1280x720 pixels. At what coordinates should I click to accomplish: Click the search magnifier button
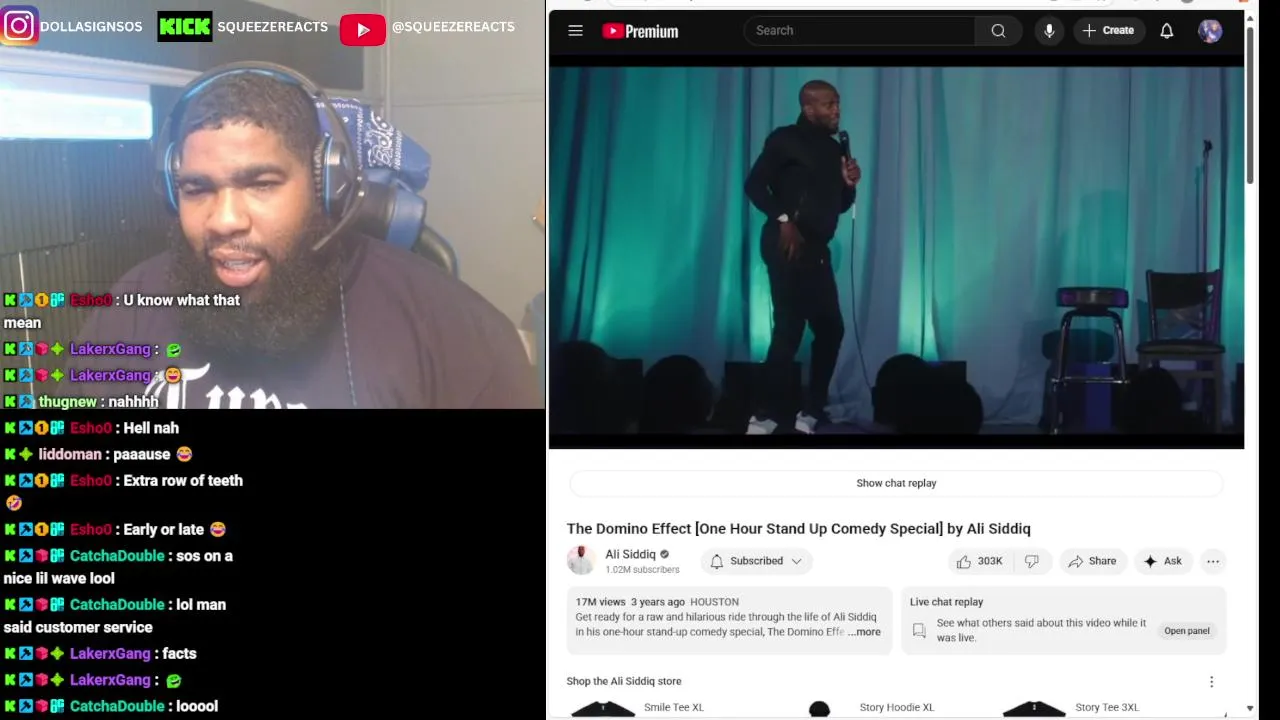point(998,31)
